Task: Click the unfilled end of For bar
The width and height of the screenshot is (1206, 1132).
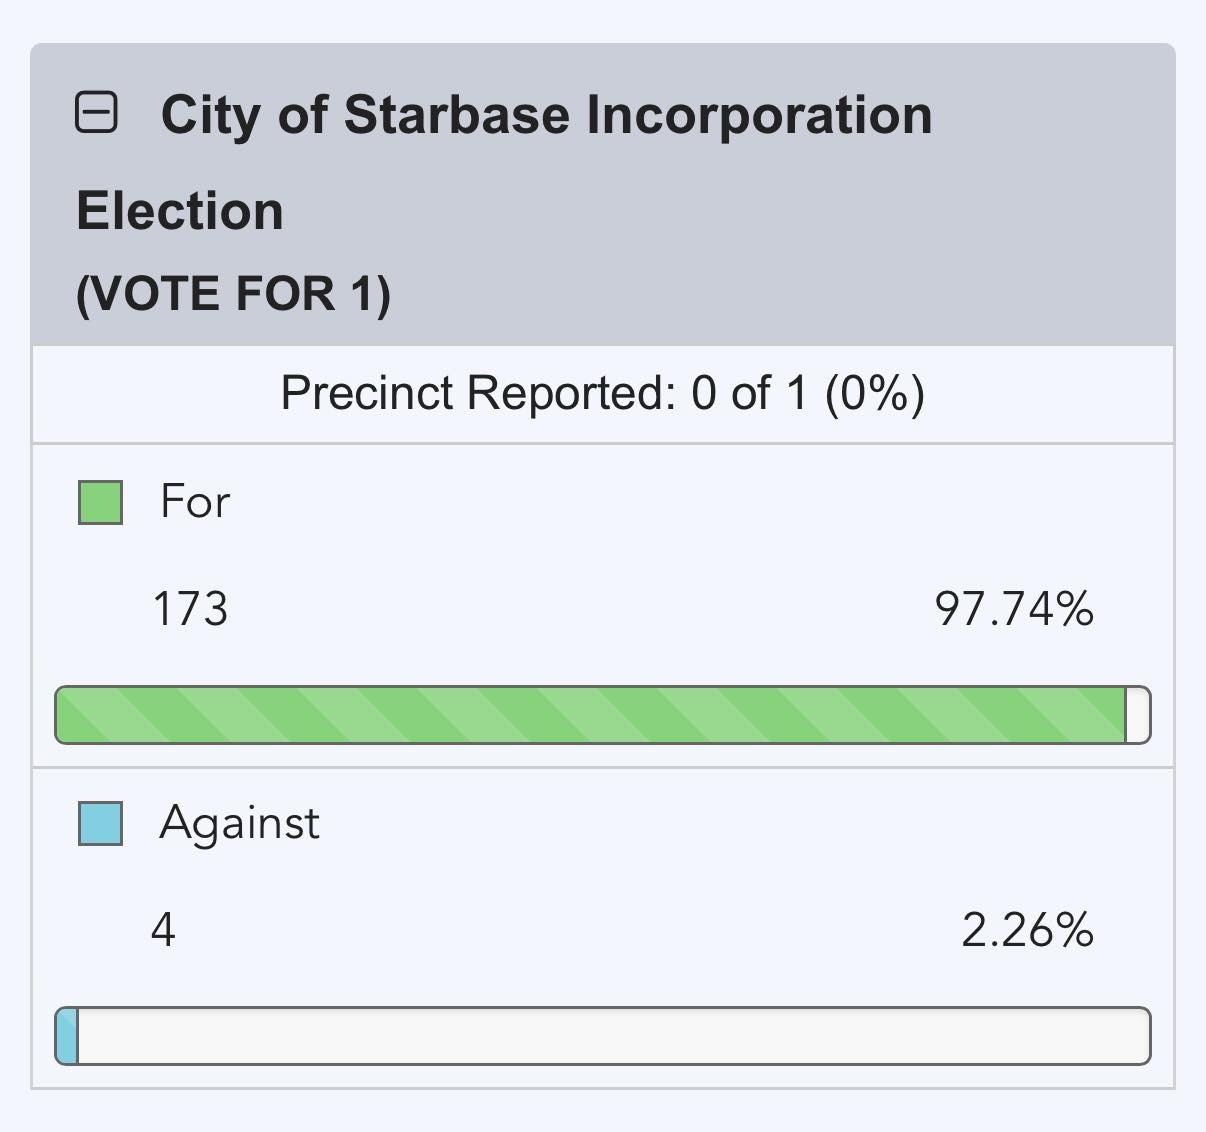Action: pyautogui.click(x=1138, y=715)
